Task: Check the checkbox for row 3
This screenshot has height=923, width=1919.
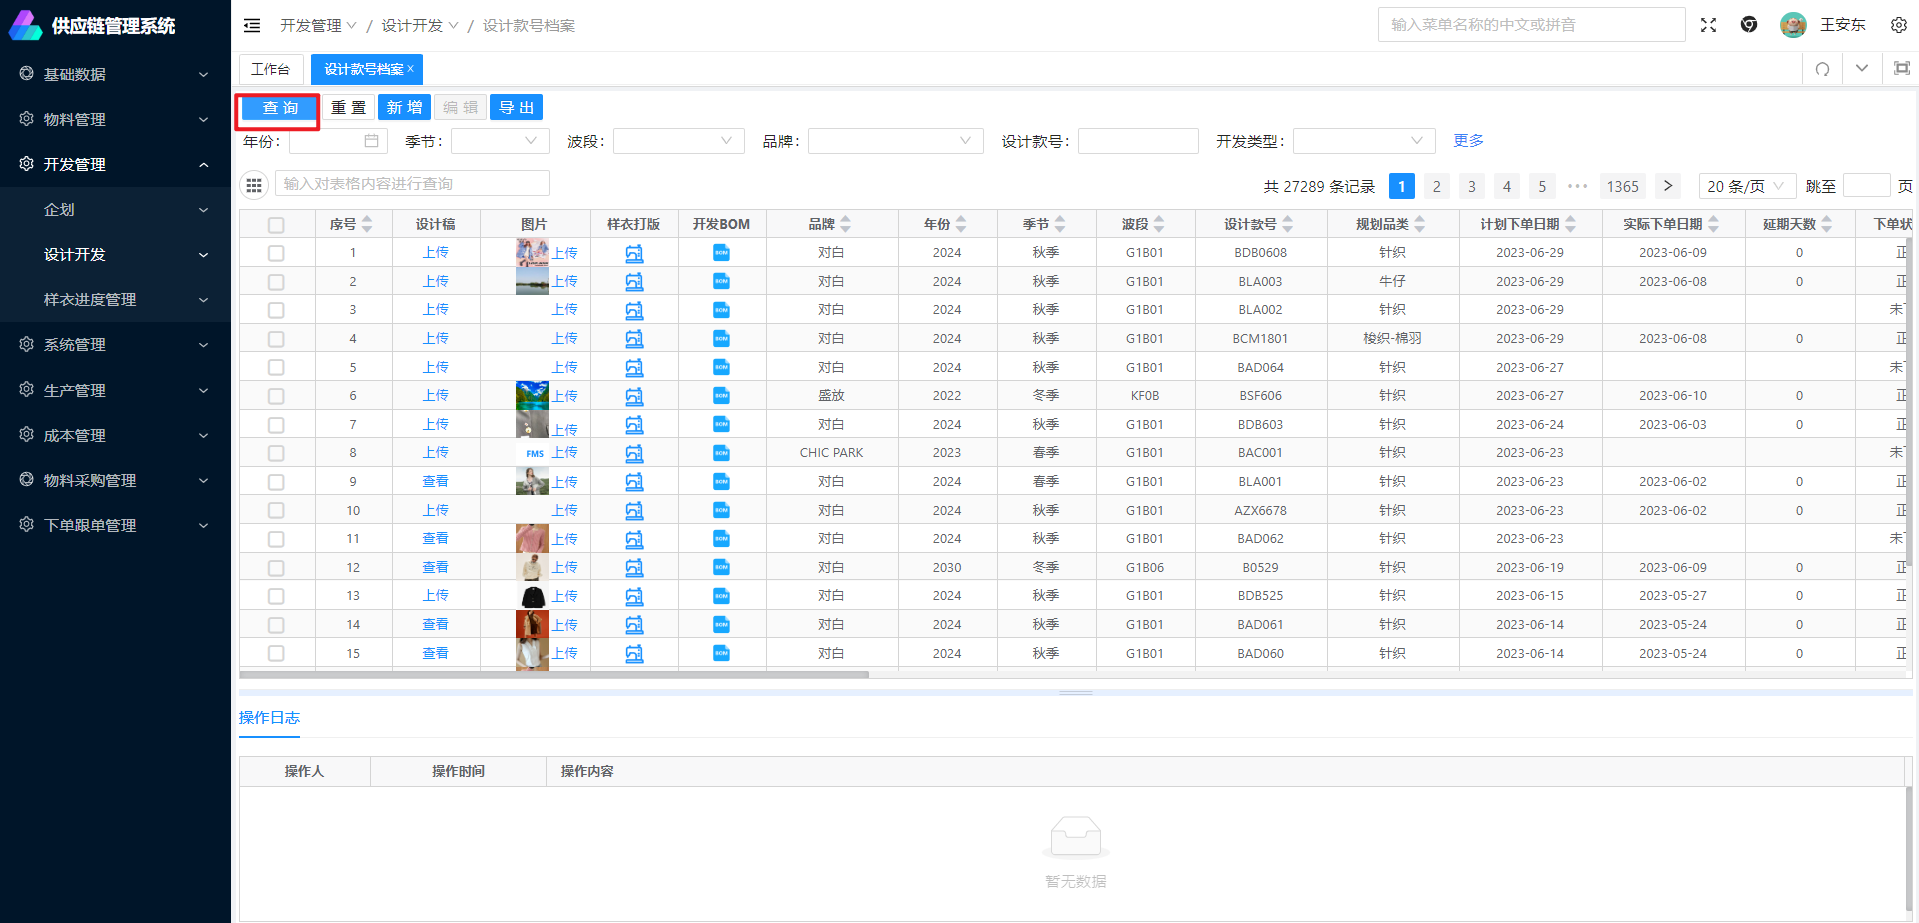Action: click(276, 310)
